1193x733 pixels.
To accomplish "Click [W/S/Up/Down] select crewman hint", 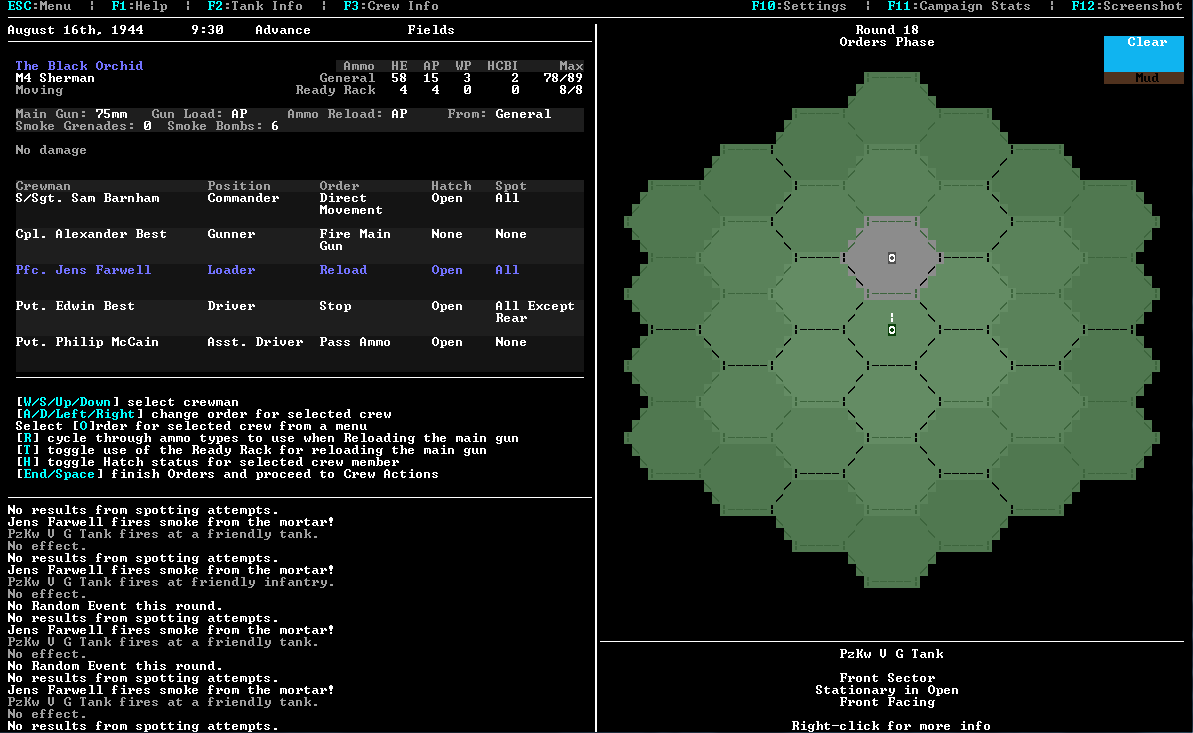I will (127, 402).
